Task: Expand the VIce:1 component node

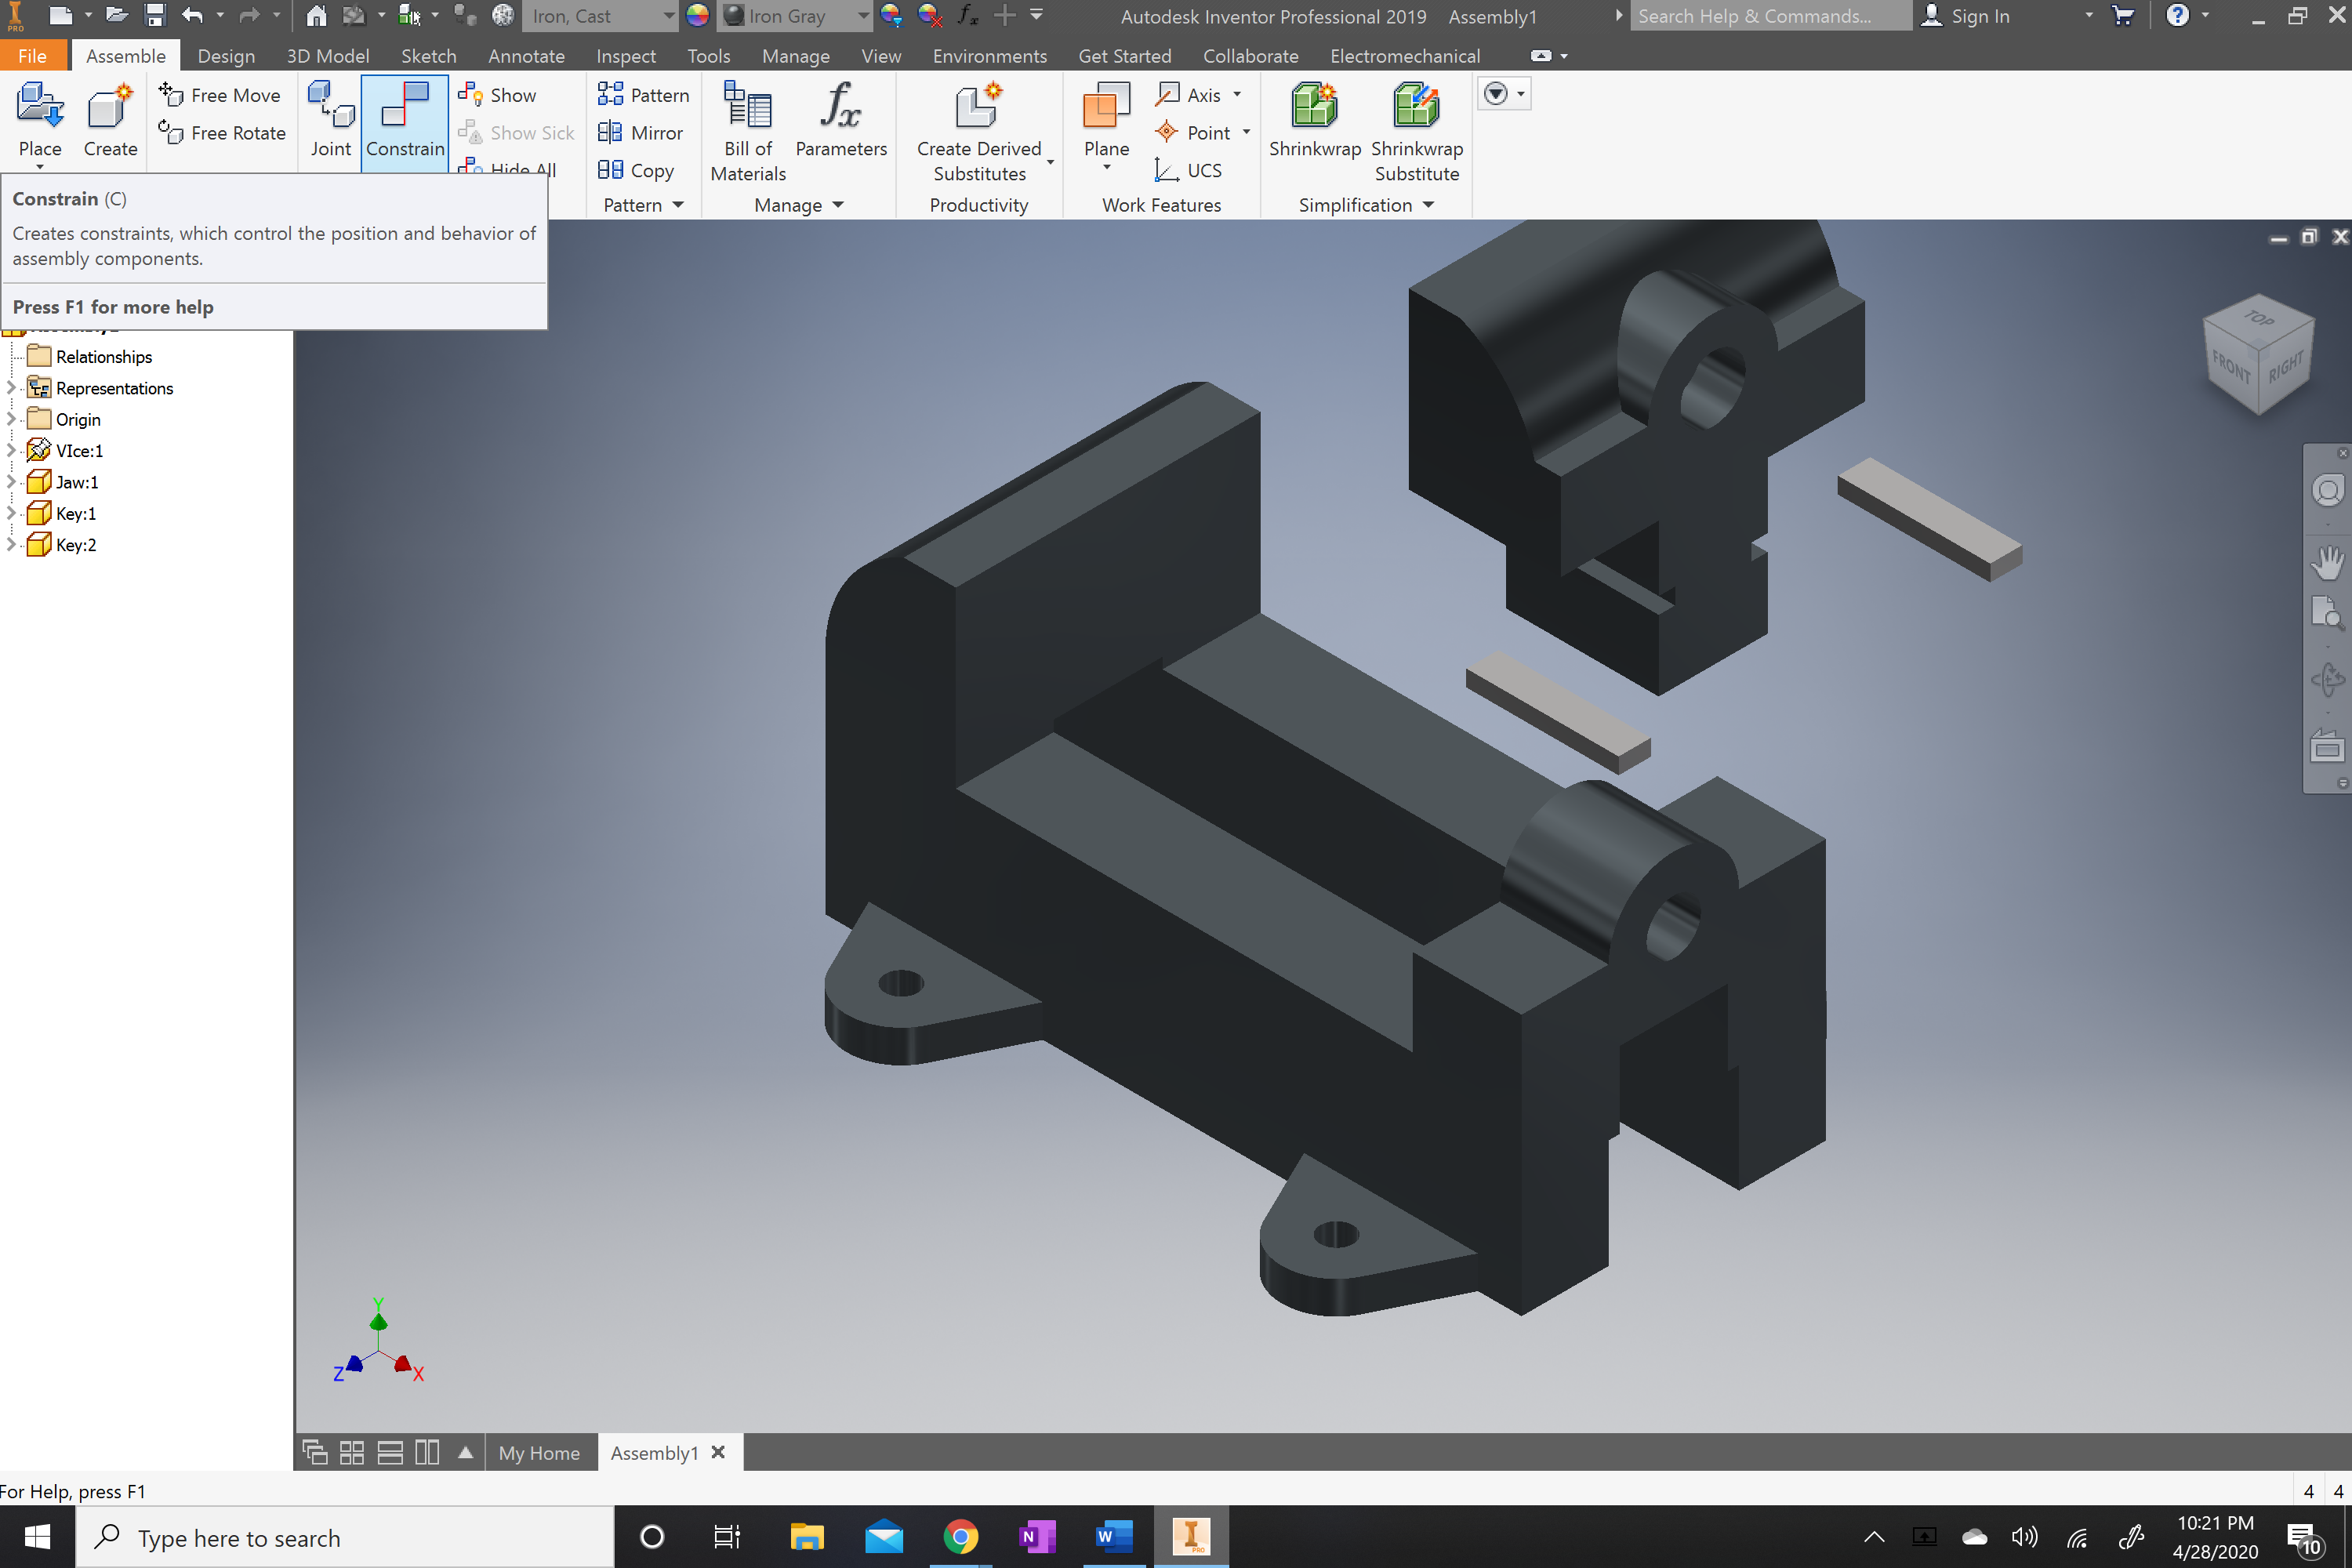Action: pyautogui.click(x=11, y=451)
